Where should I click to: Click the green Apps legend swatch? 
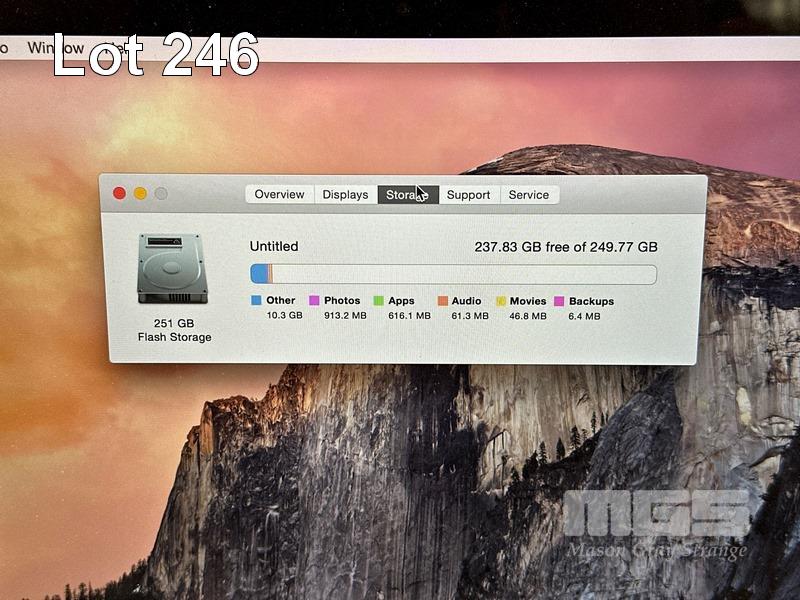click(x=379, y=300)
